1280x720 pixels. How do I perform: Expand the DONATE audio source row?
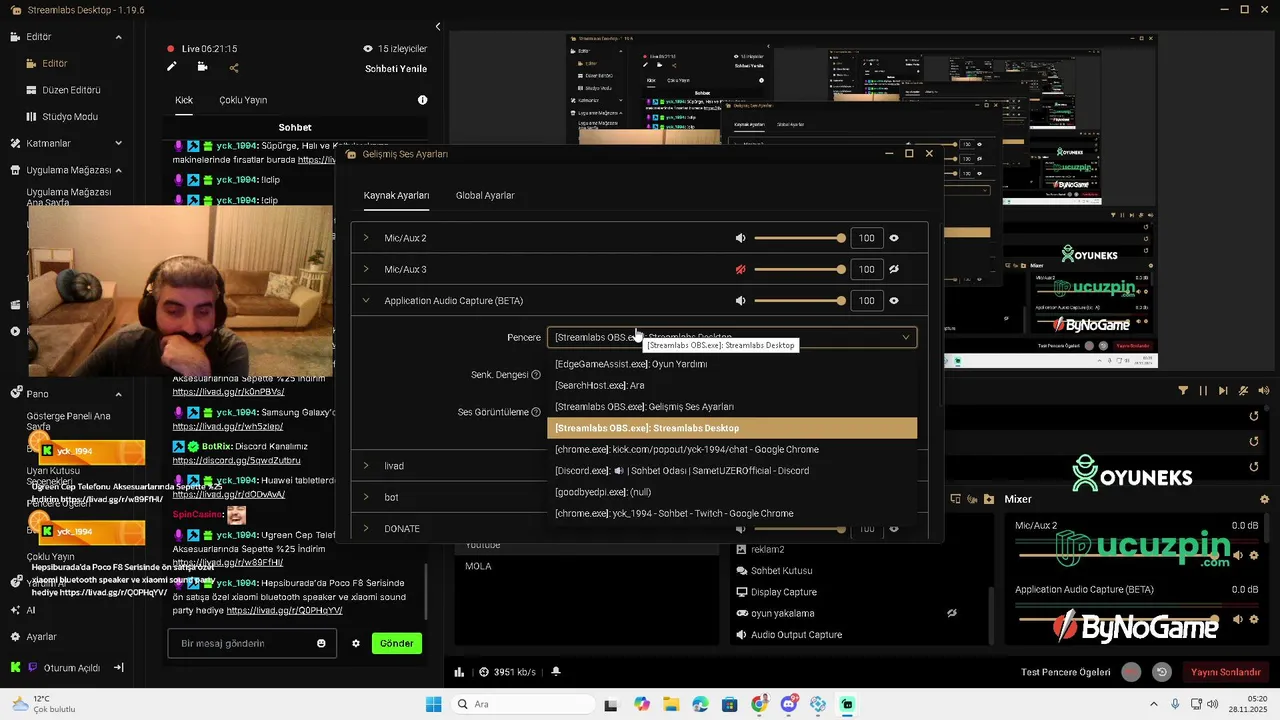coord(366,528)
